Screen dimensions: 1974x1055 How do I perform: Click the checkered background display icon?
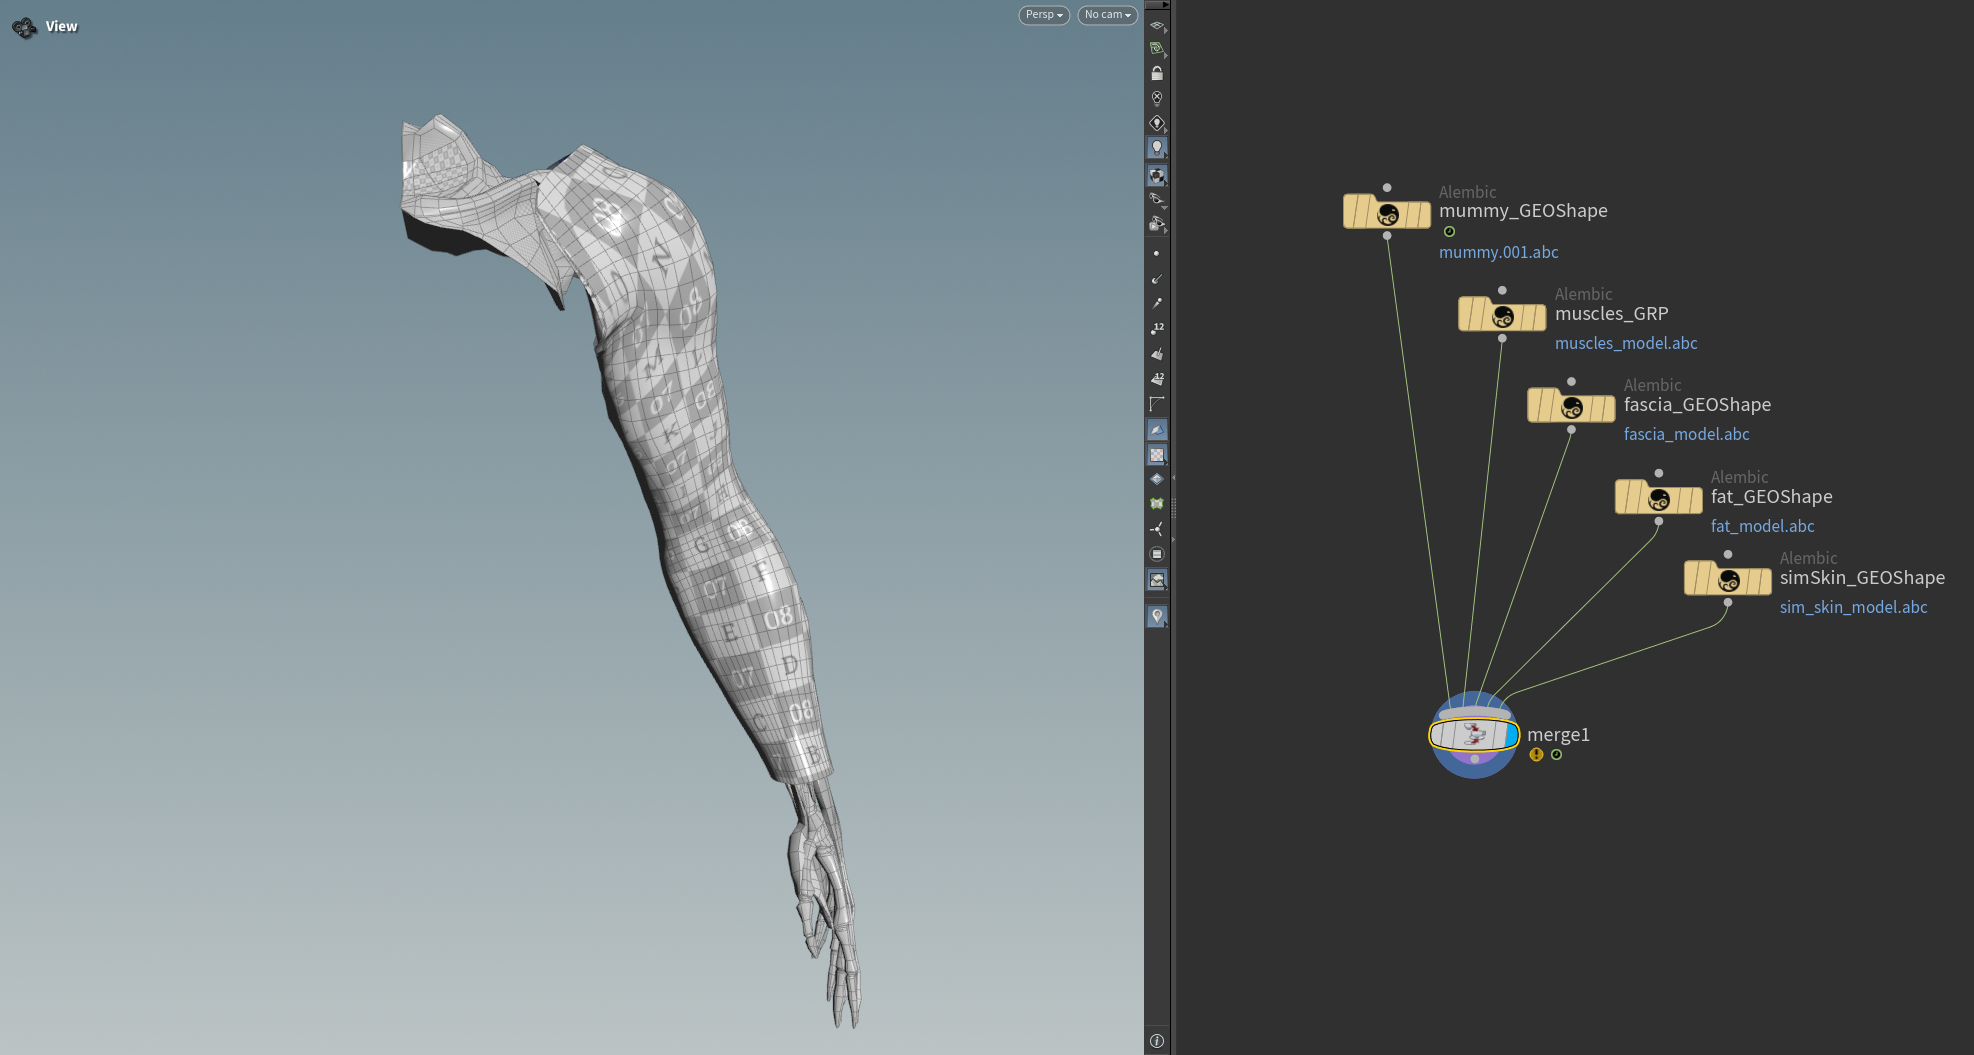tap(1157, 454)
